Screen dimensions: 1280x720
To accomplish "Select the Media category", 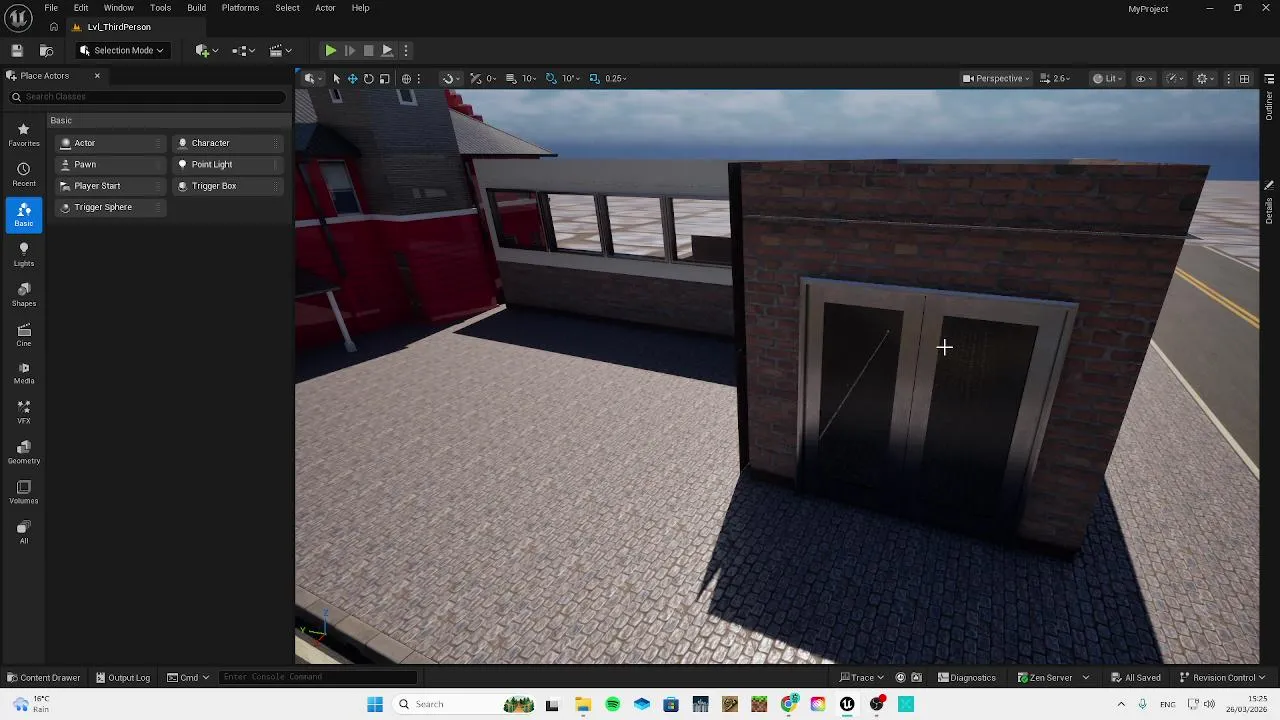I will pos(24,373).
